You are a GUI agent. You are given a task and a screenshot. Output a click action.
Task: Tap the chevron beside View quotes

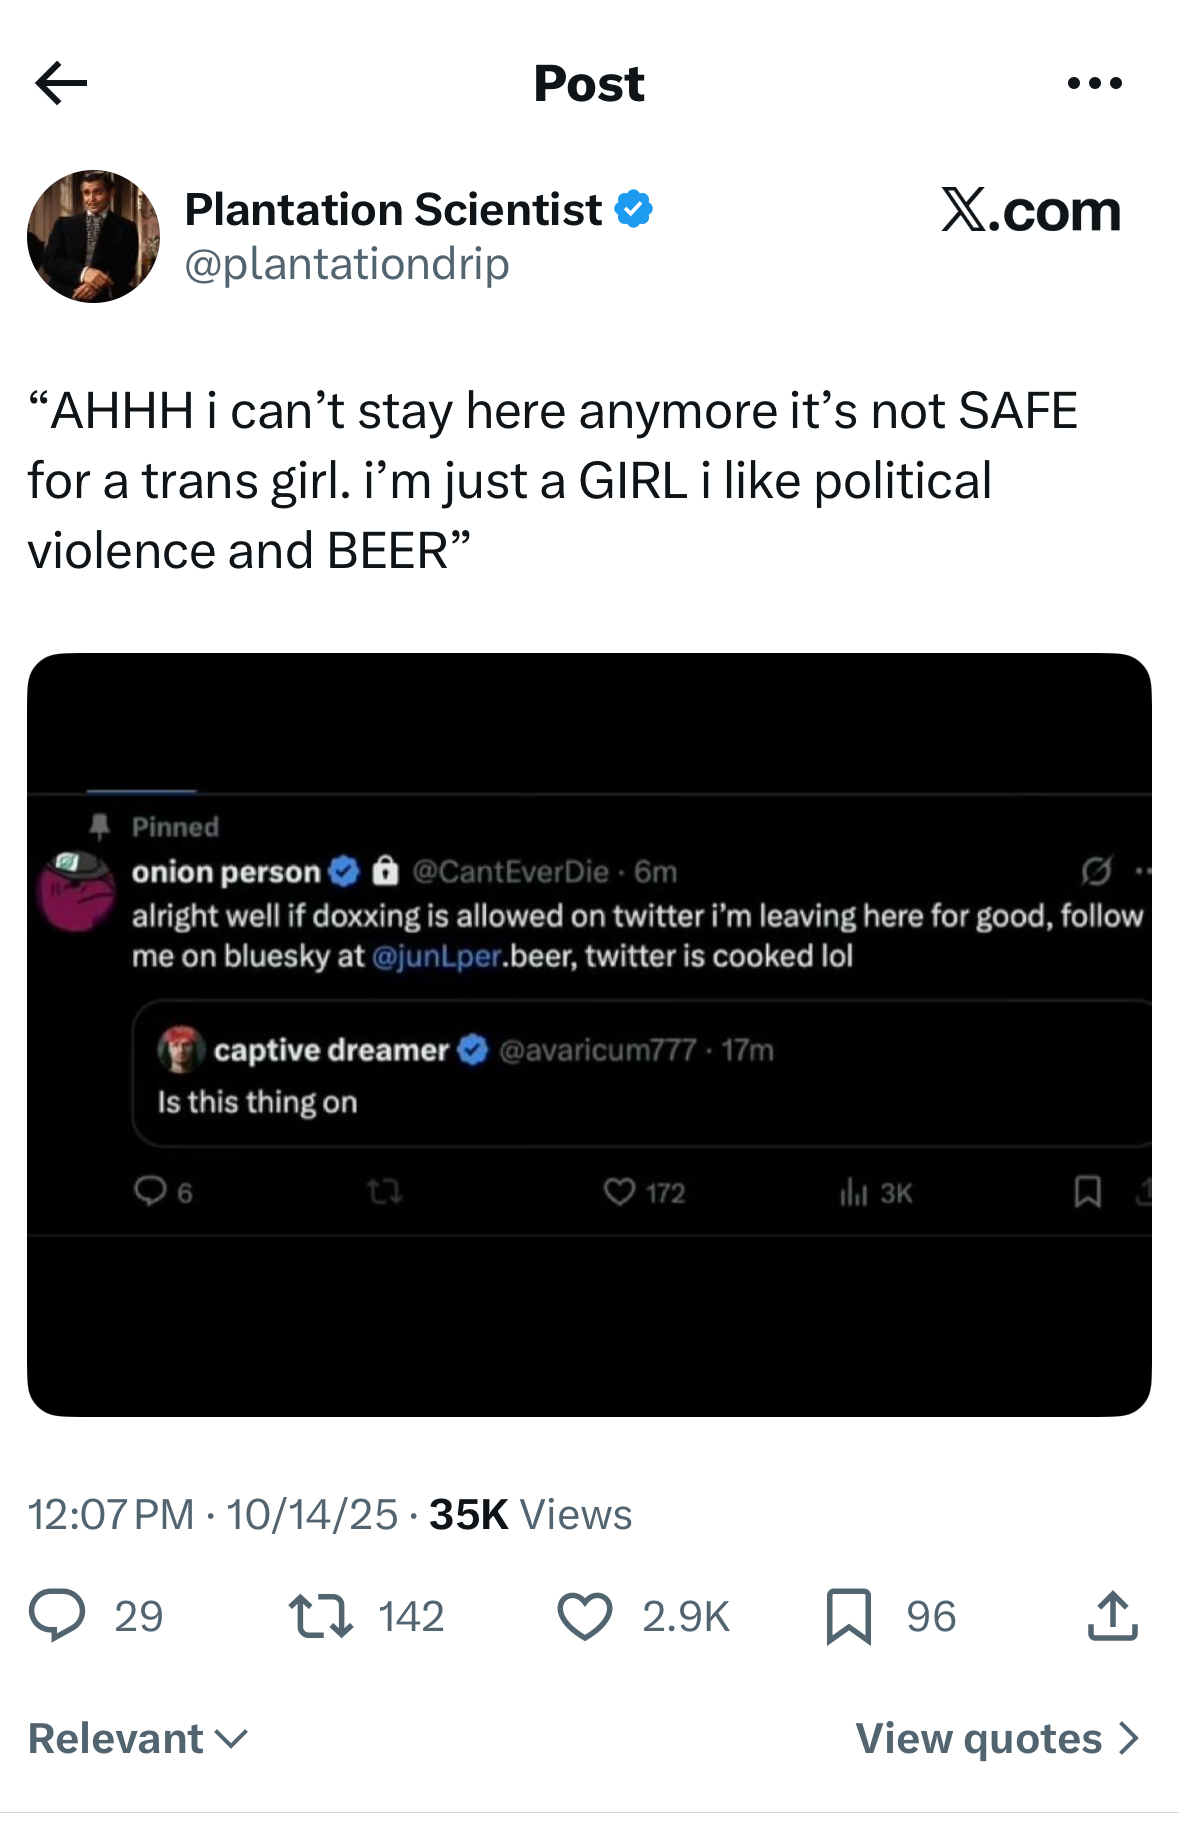(x=1129, y=1739)
